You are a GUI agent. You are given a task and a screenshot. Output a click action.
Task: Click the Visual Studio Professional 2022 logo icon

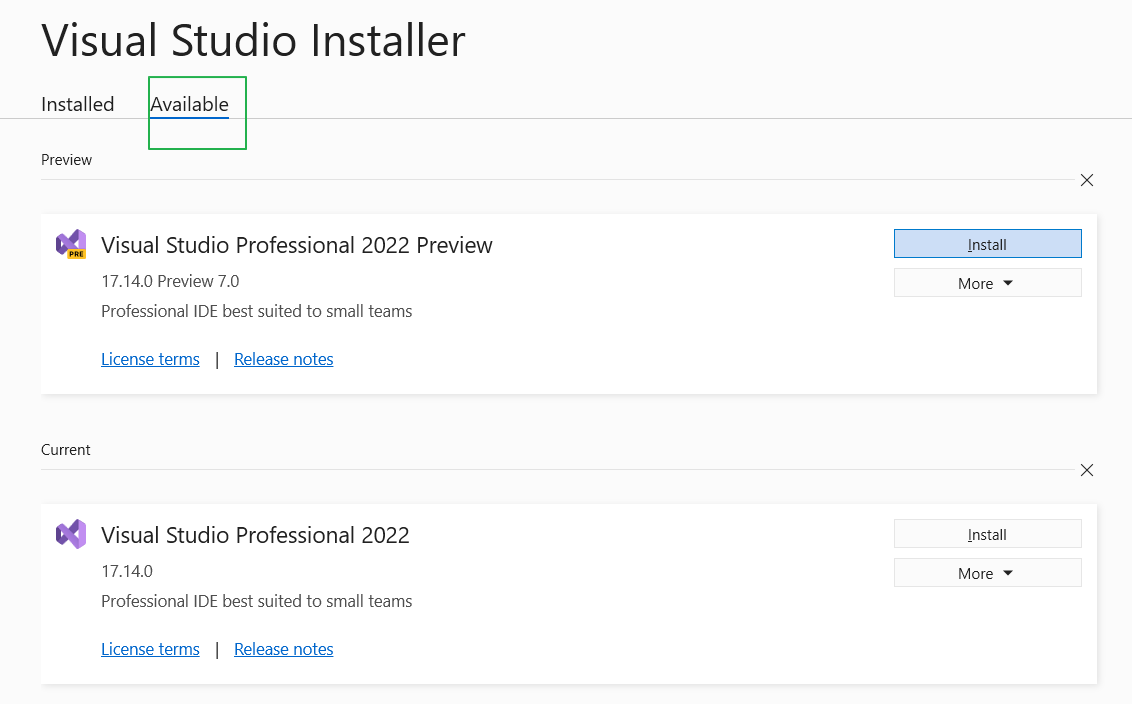point(71,534)
